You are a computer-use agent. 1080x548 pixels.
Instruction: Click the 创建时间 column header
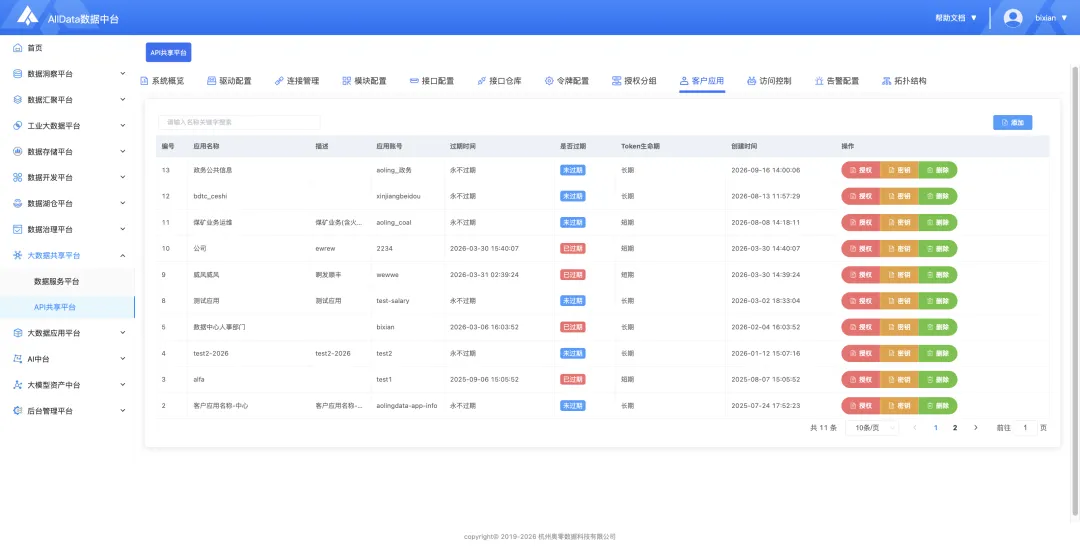745,147
